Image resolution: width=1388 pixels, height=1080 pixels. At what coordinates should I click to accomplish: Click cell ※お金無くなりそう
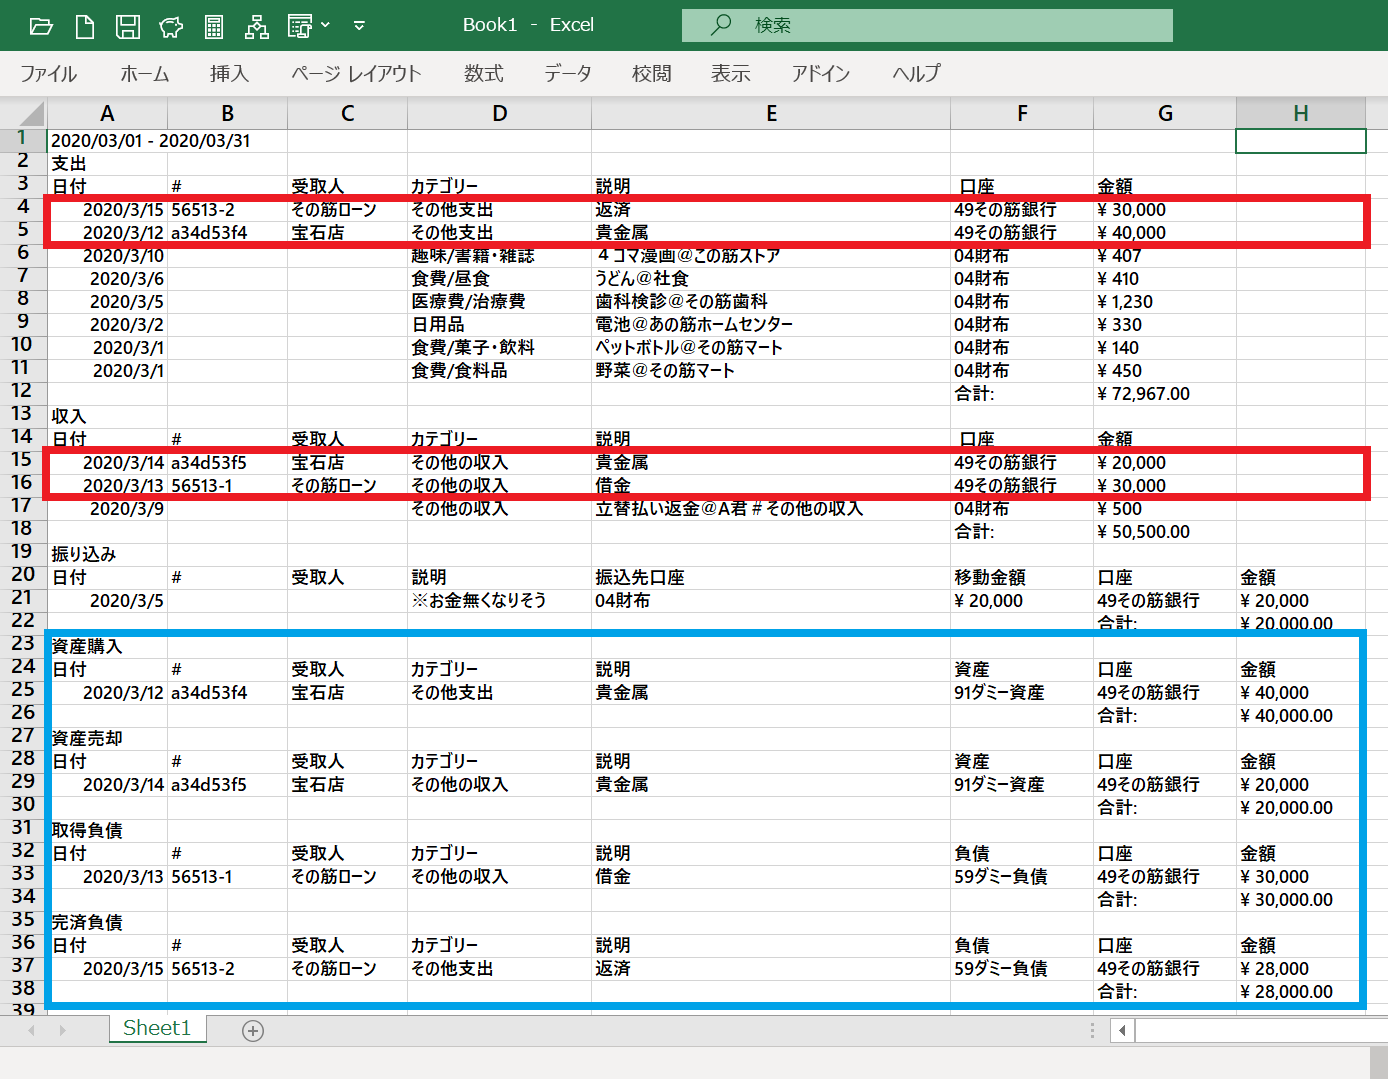coord(499,601)
